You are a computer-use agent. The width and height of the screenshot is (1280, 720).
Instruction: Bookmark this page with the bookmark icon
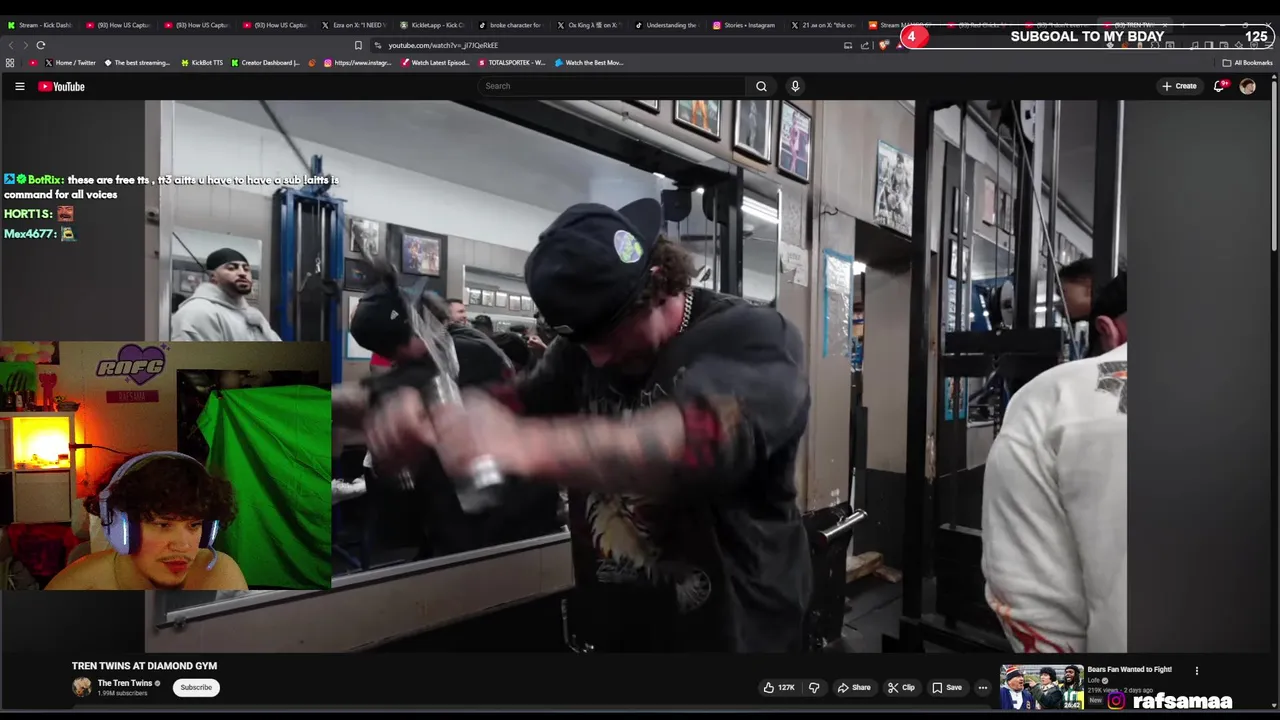coord(358,45)
